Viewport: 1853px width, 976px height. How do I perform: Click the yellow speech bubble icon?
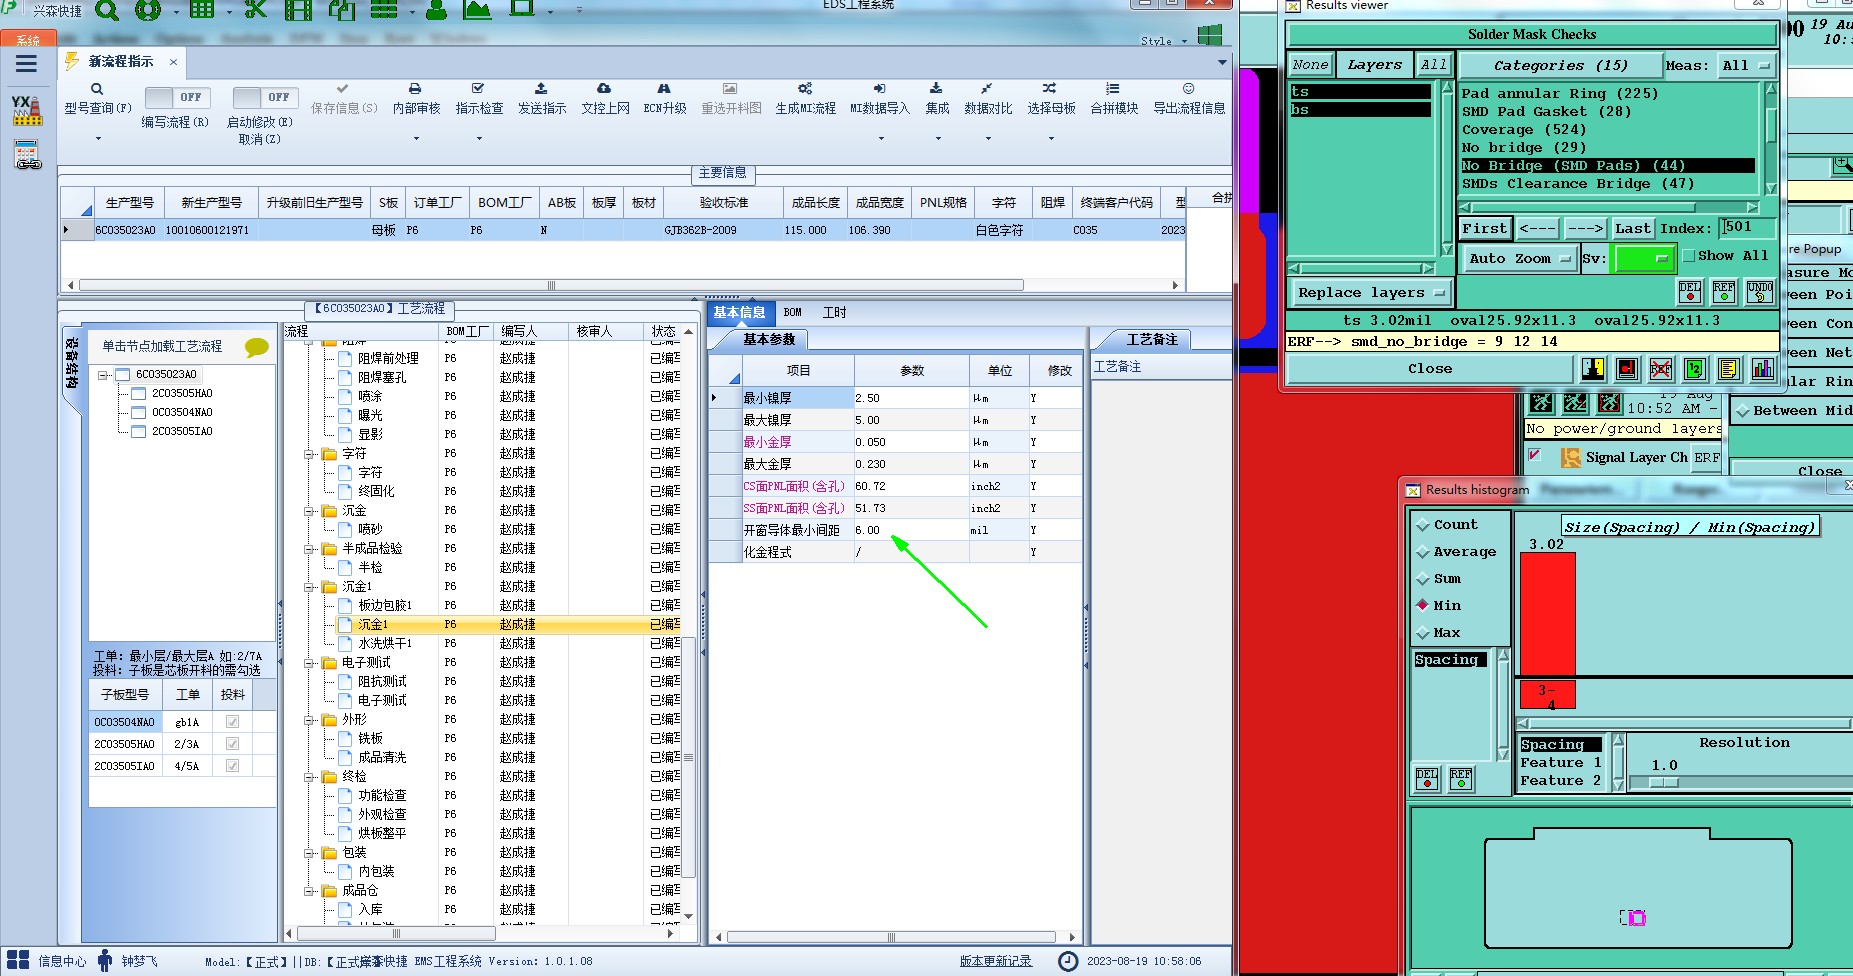tap(257, 347)
